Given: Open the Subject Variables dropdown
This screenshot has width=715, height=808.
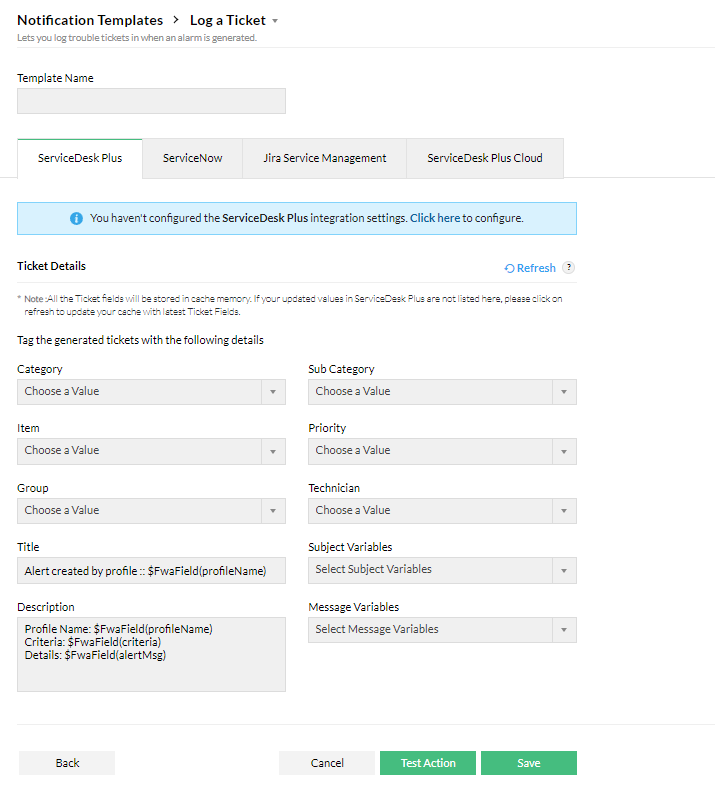Looking at the screenshot, I should [x=442, y=570].
